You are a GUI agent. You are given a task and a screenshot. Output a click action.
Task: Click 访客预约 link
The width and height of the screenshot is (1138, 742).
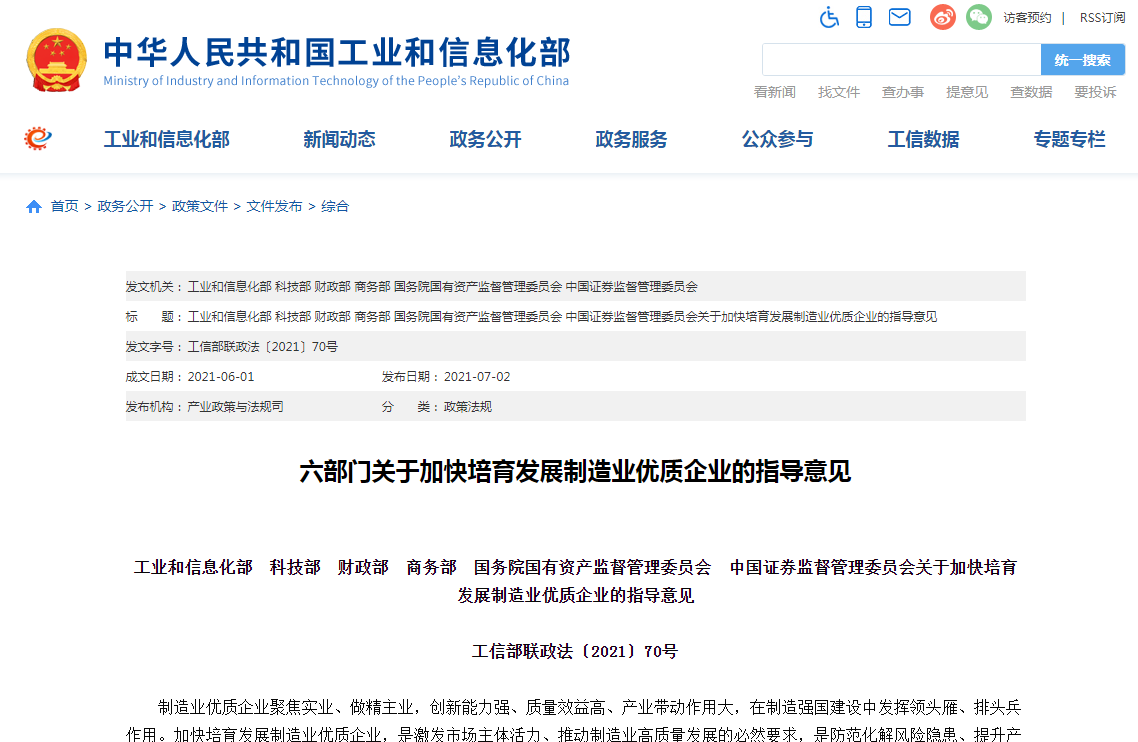click(1027, 17)
